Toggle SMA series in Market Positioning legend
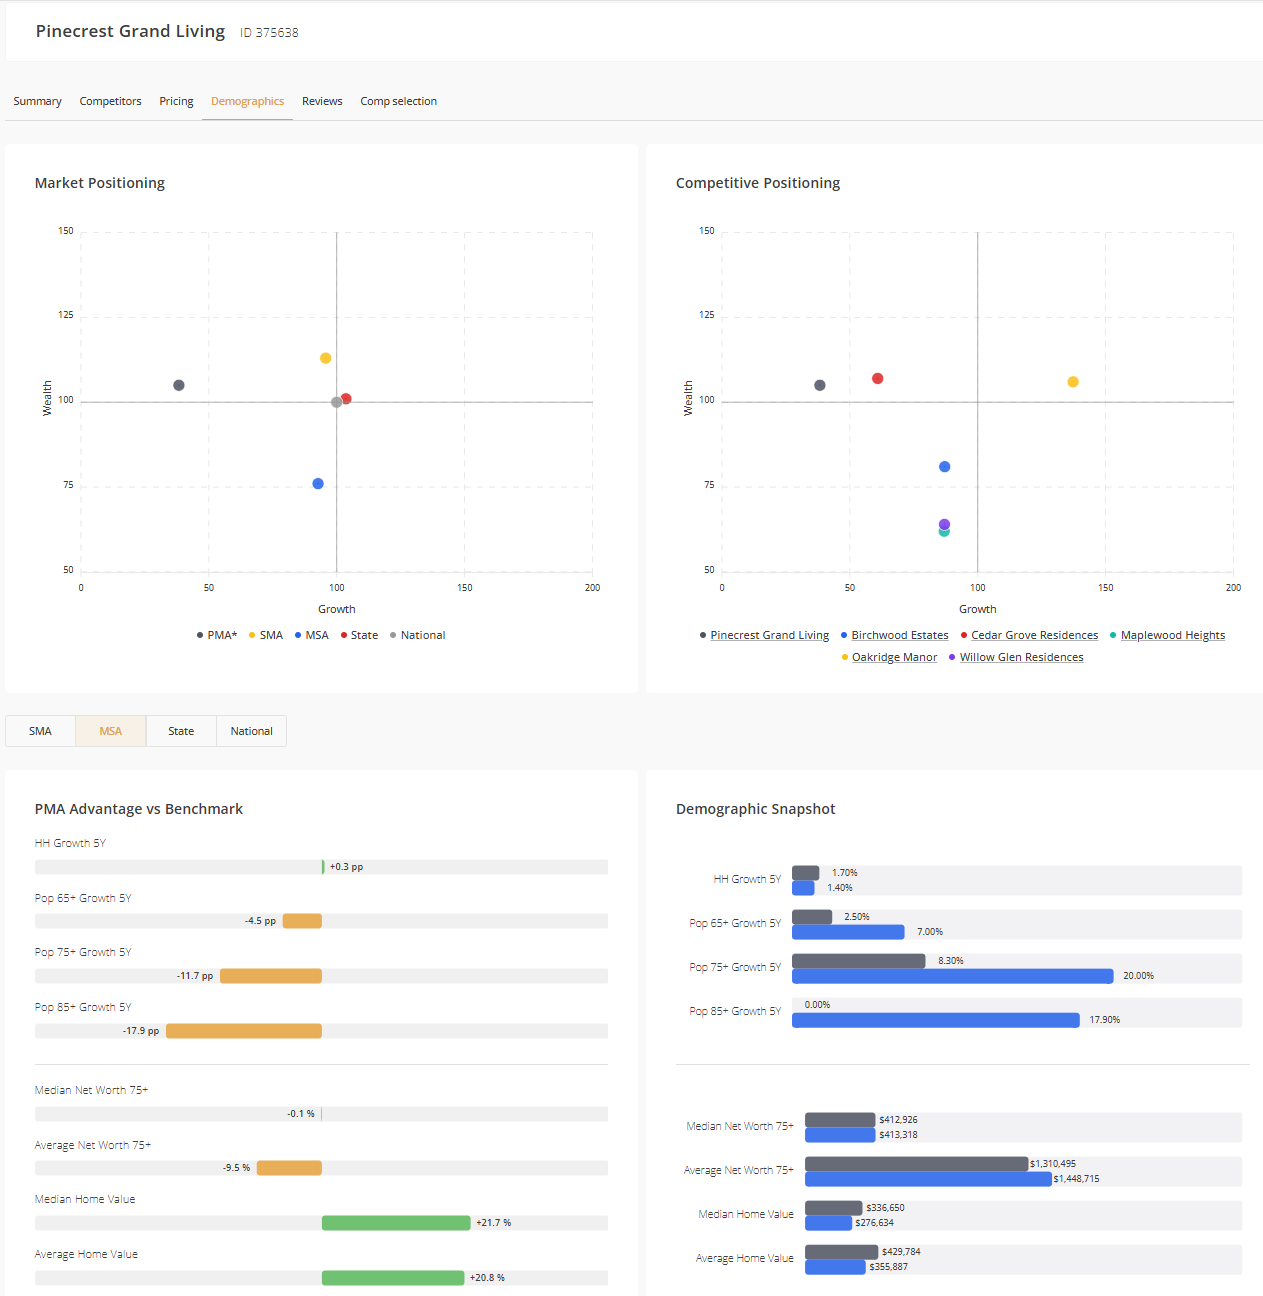 click(266, 635)
